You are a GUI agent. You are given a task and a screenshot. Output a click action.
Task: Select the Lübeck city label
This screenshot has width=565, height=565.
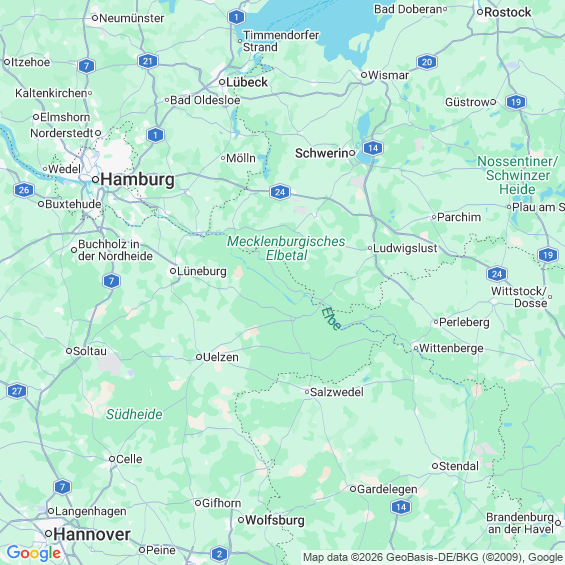(x=247, y=82)
